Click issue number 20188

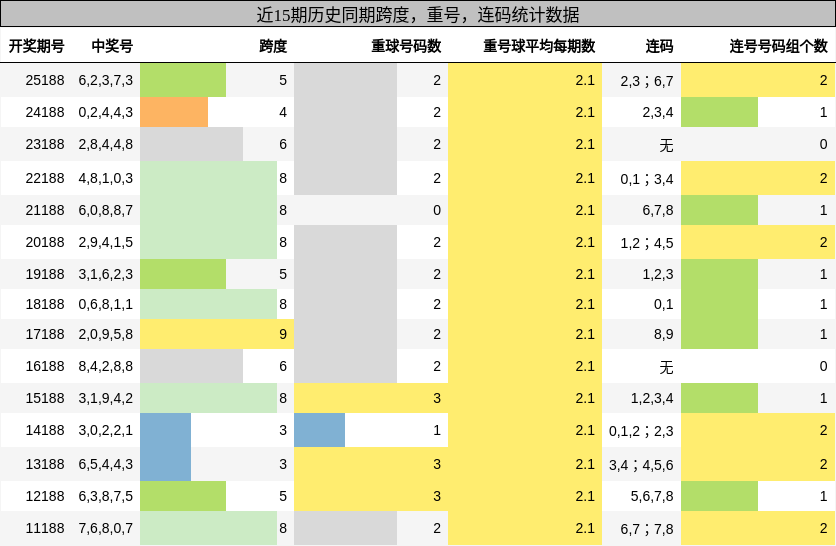(x=45, y=242)
